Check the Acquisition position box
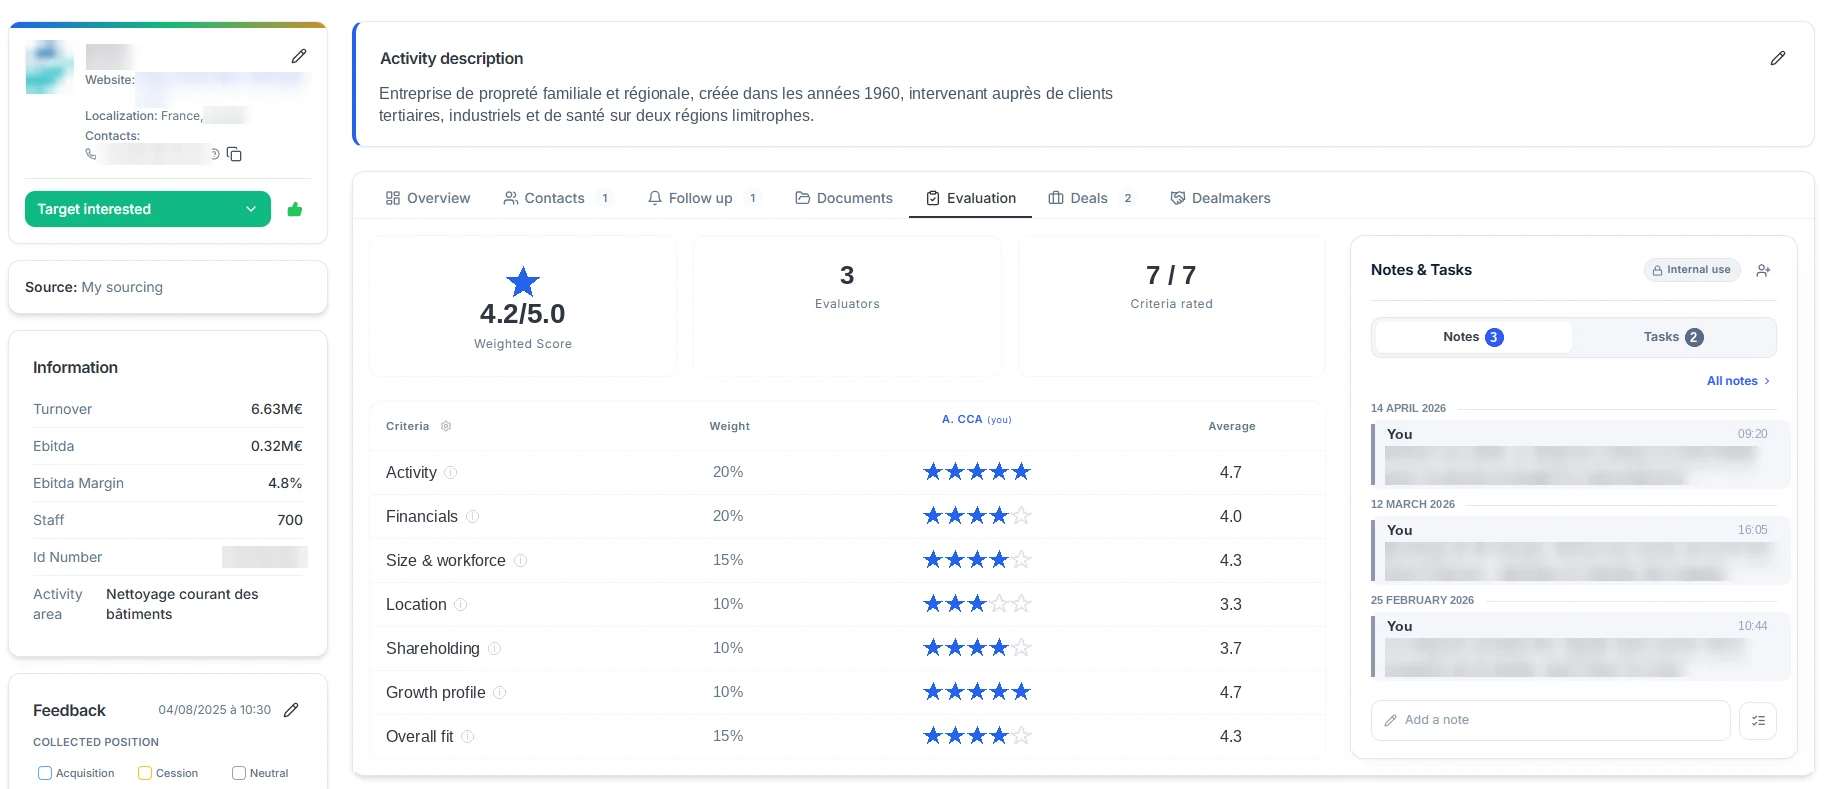Screen dimensions: 1827x789 [44, 773]
